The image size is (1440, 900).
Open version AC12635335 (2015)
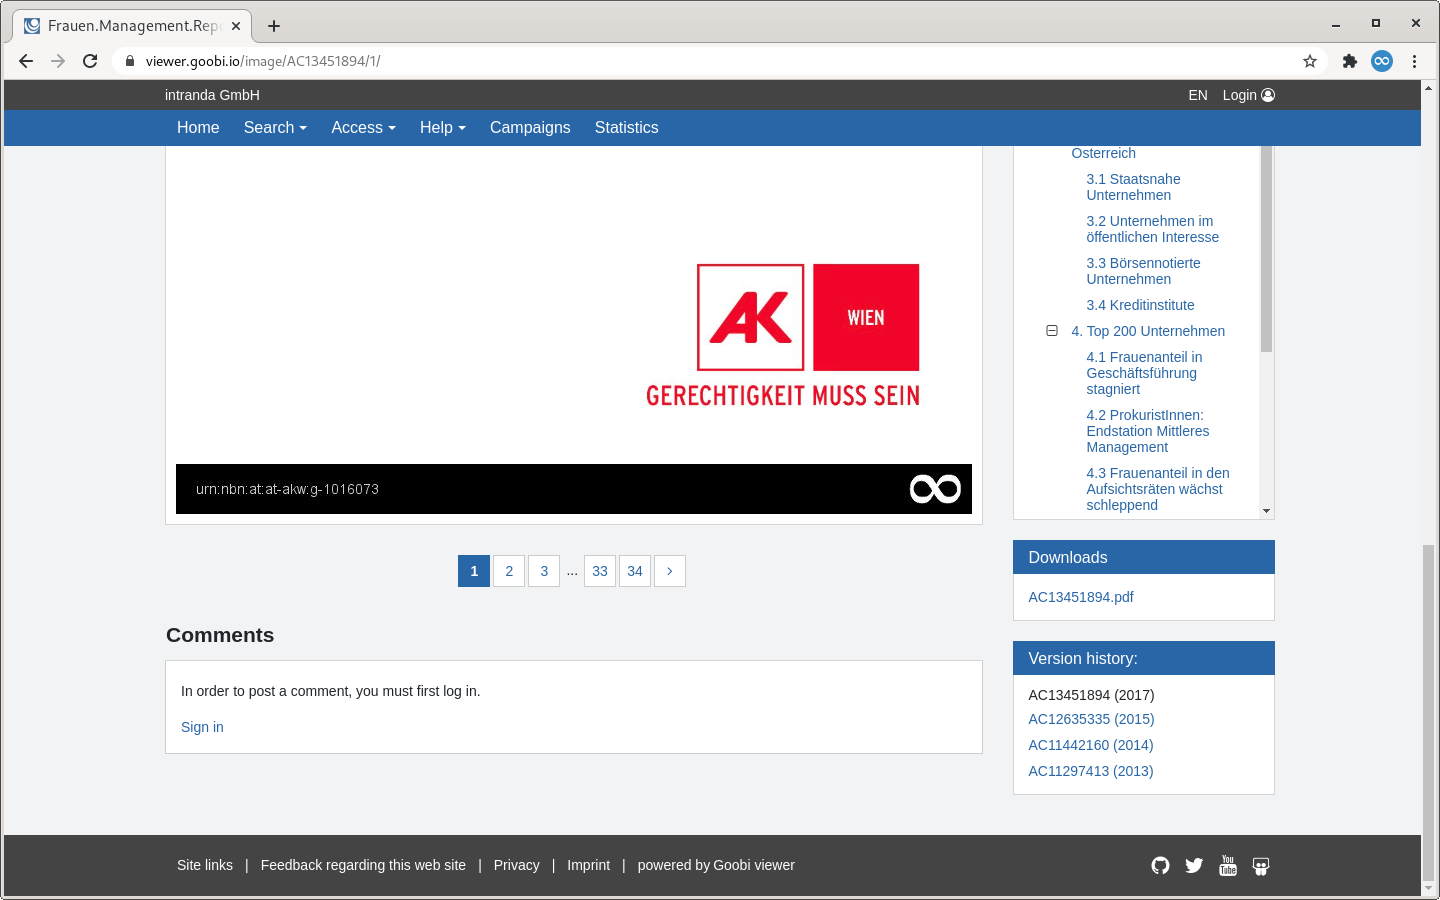[1091, 719]
